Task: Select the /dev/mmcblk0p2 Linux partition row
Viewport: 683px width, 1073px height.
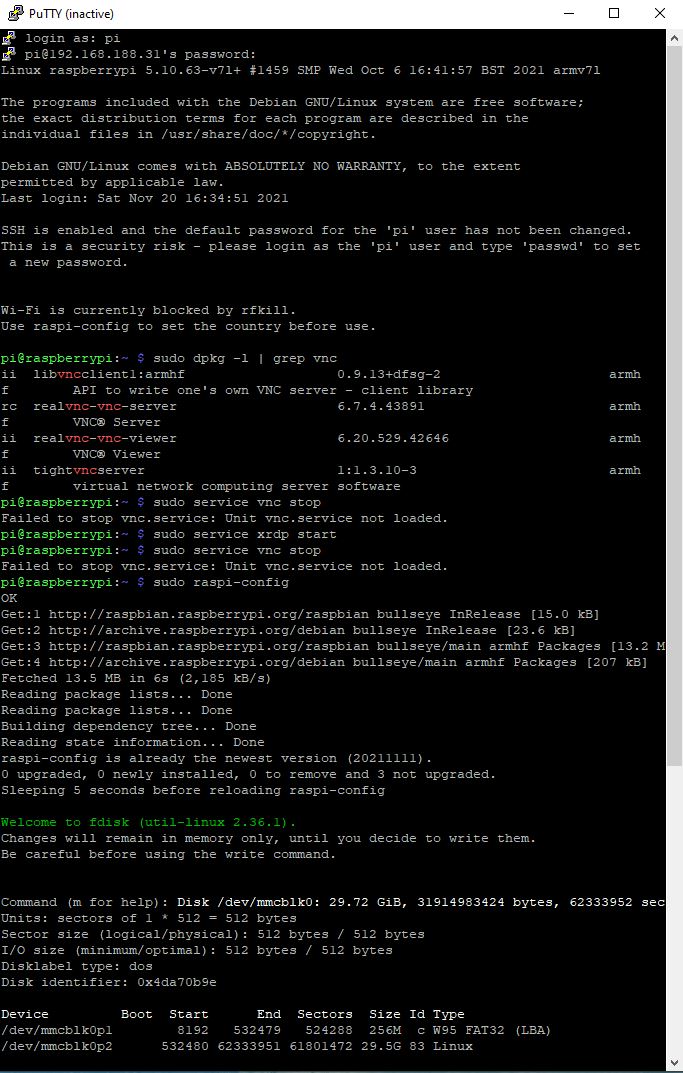Action: 237,1046
